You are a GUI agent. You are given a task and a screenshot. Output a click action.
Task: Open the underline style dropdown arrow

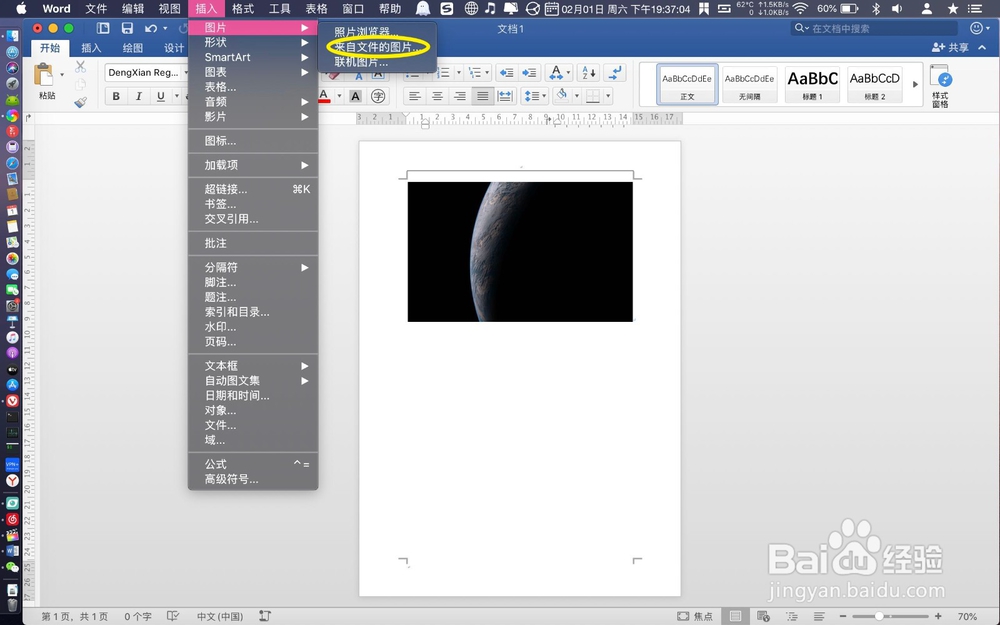click(x=177, y=96)
